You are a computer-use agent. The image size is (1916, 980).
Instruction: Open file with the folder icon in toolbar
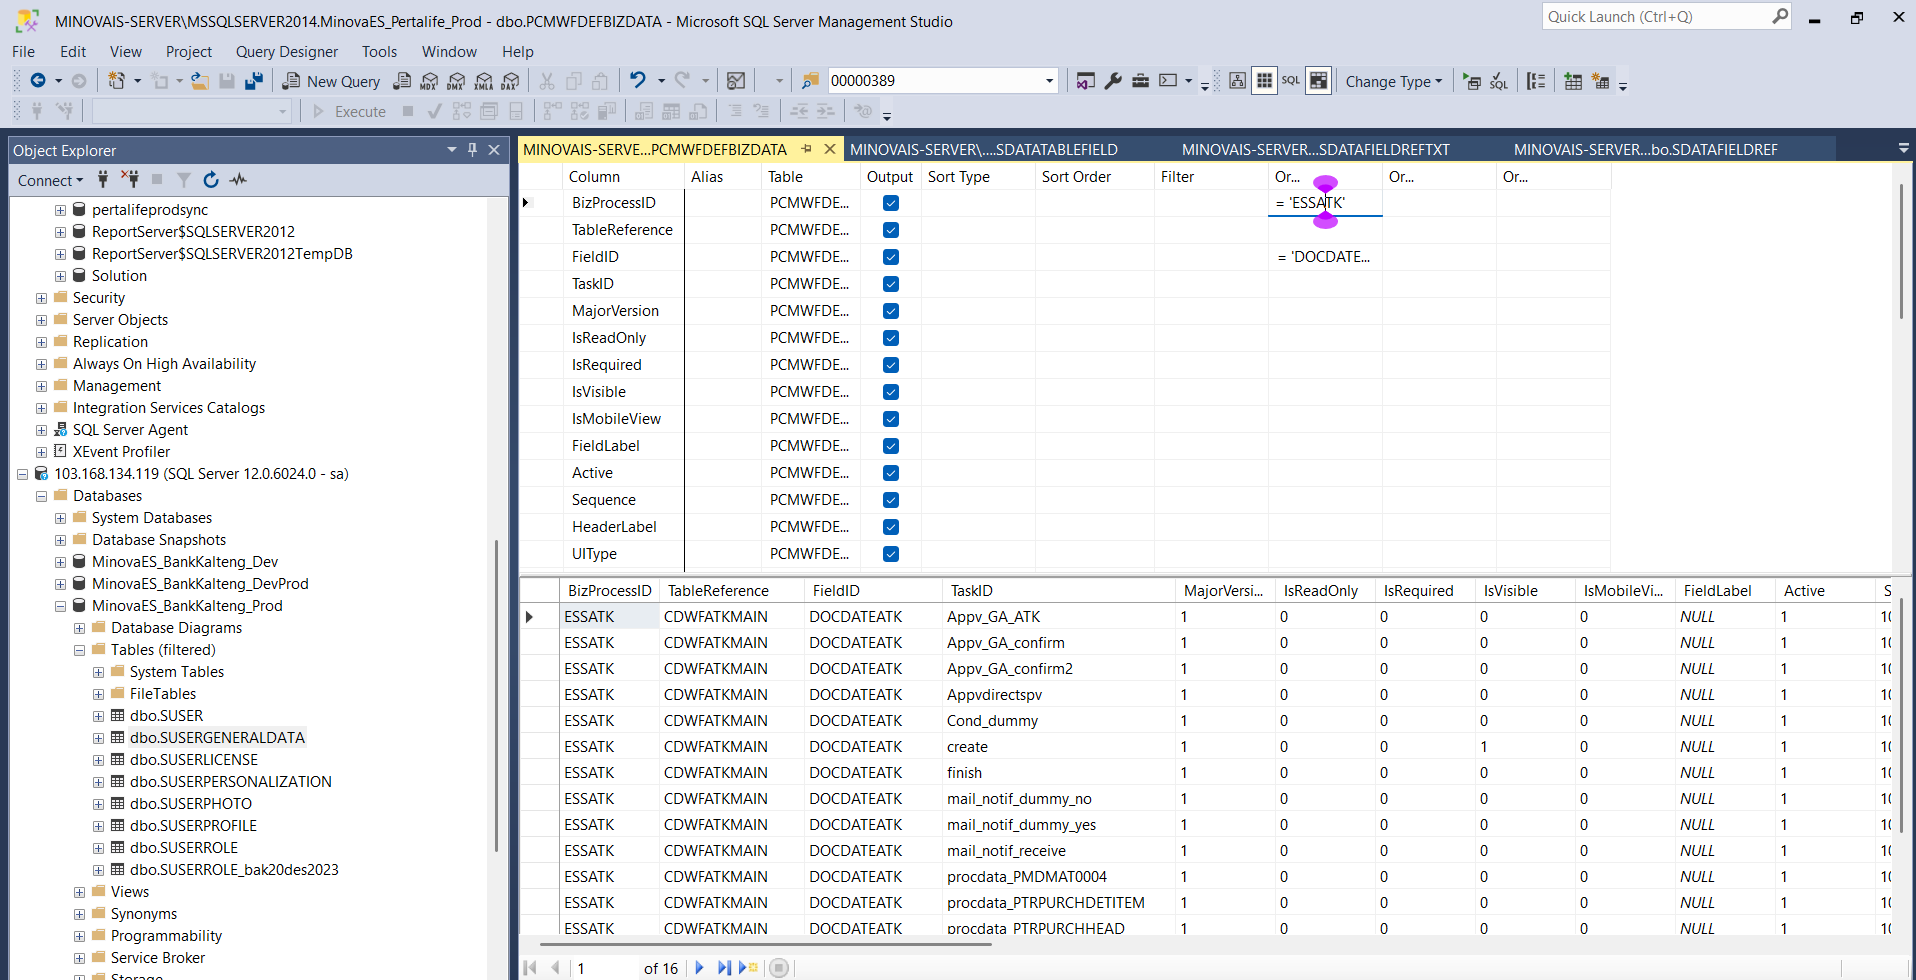(200, 81)
